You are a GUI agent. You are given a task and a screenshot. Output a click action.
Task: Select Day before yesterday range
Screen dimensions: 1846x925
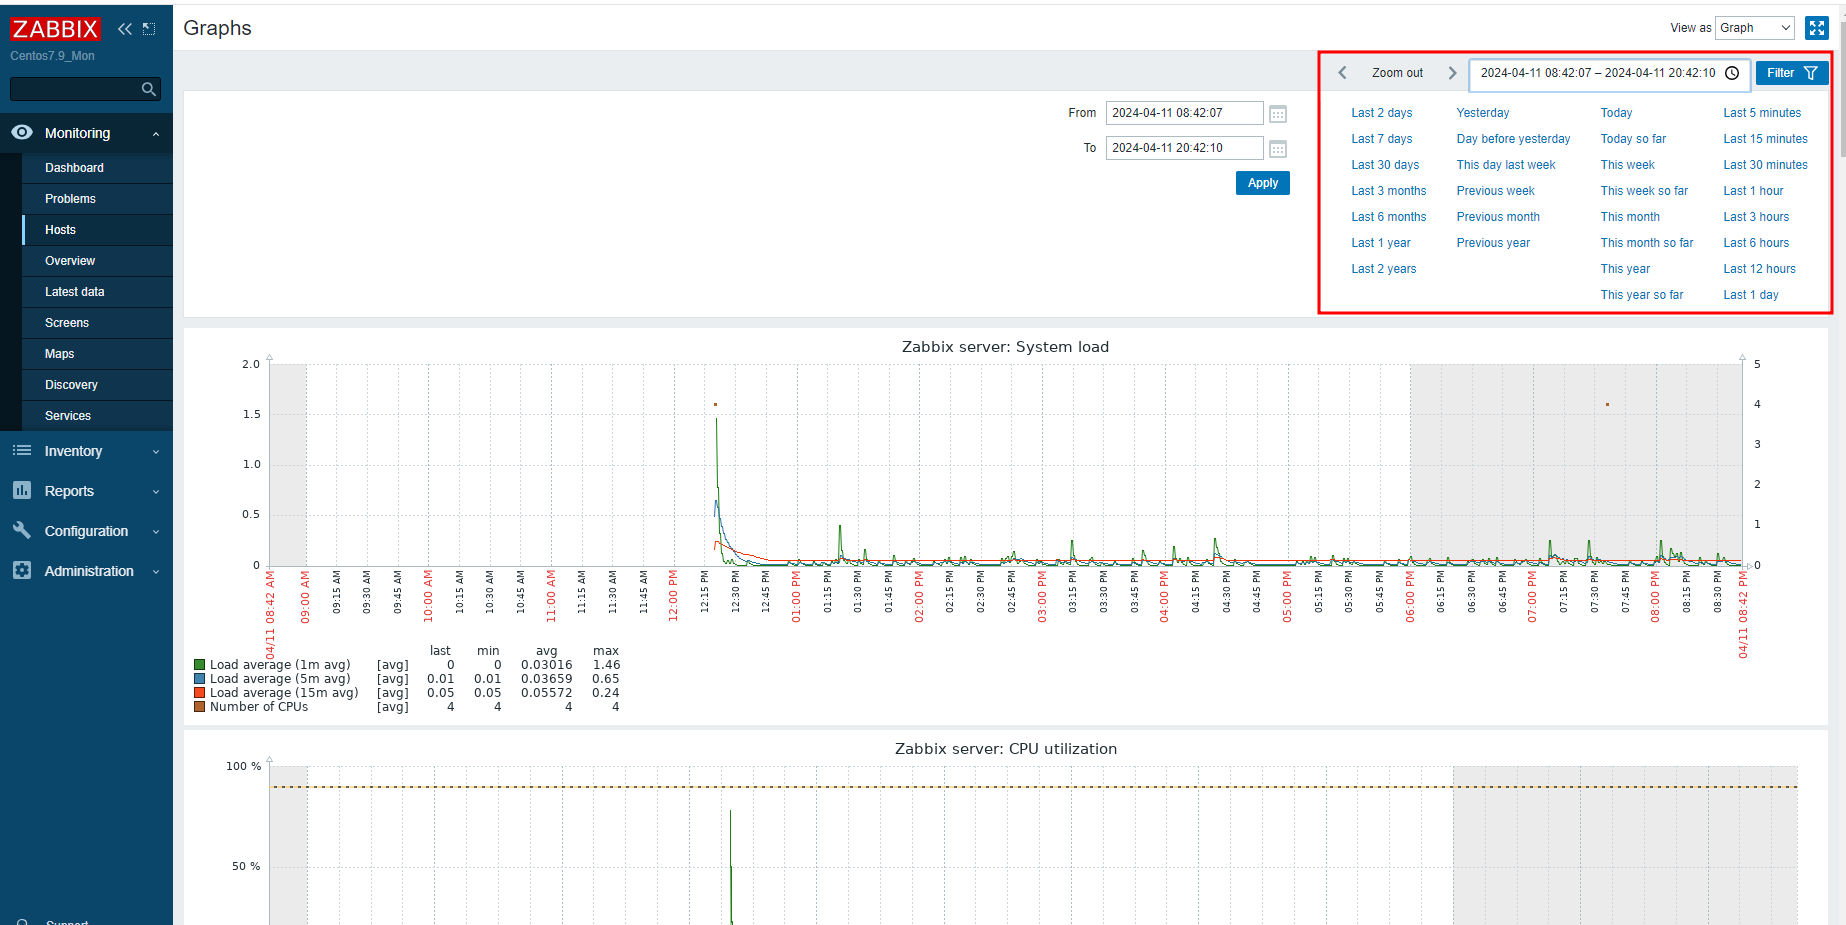tap(1513, 139)
